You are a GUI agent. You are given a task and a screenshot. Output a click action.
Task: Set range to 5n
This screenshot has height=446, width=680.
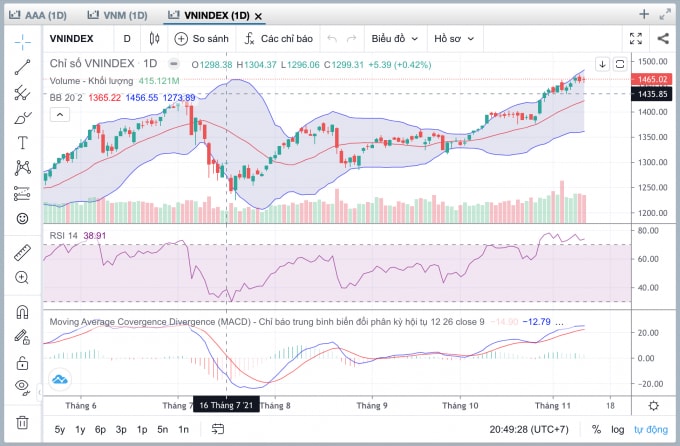(163, 430)
